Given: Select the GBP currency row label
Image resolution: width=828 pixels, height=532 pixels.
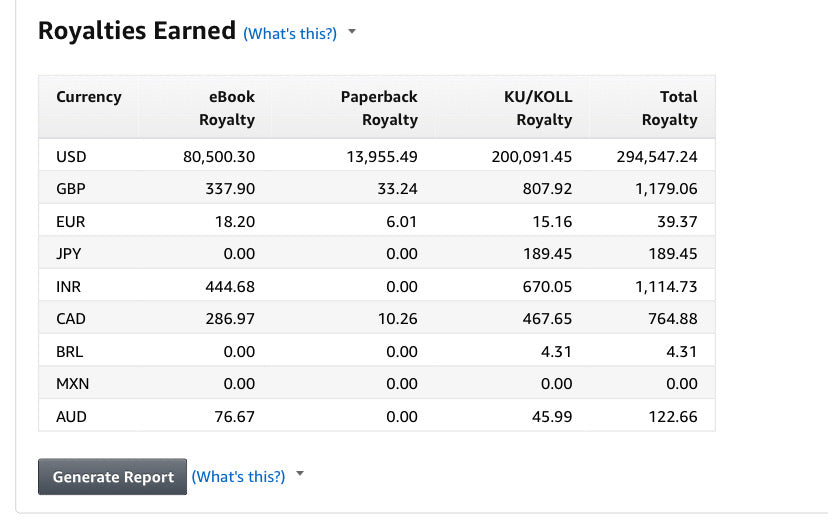Looking at the screenshot, I should point(71,188).
